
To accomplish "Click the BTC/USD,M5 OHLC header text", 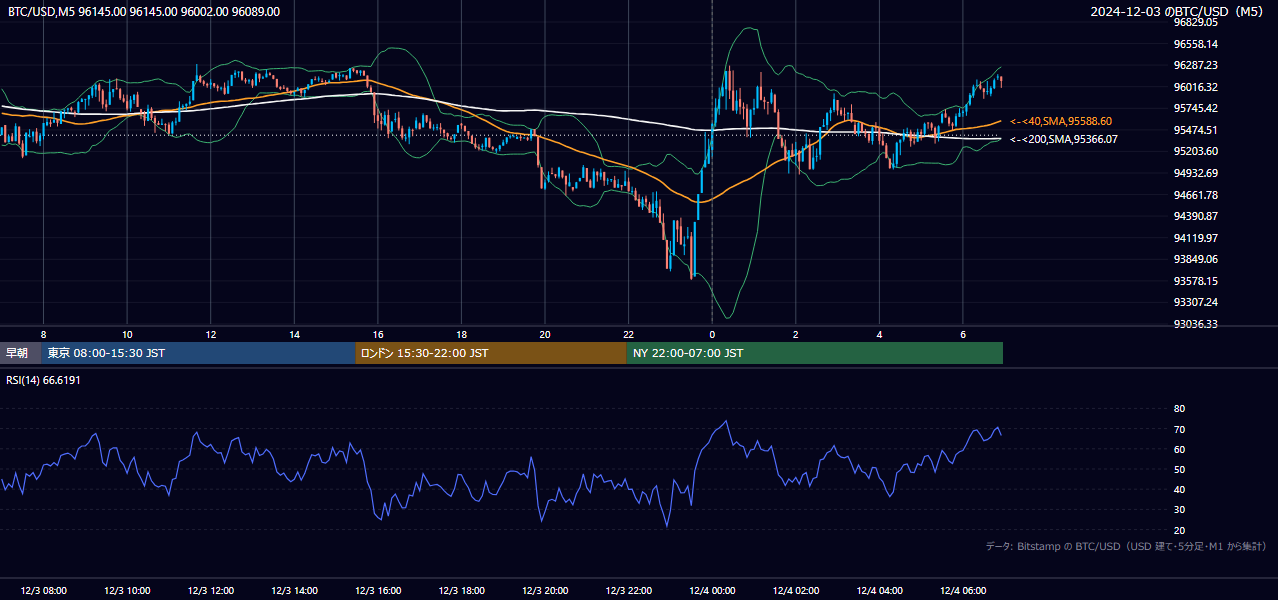I will click(144, 12).
